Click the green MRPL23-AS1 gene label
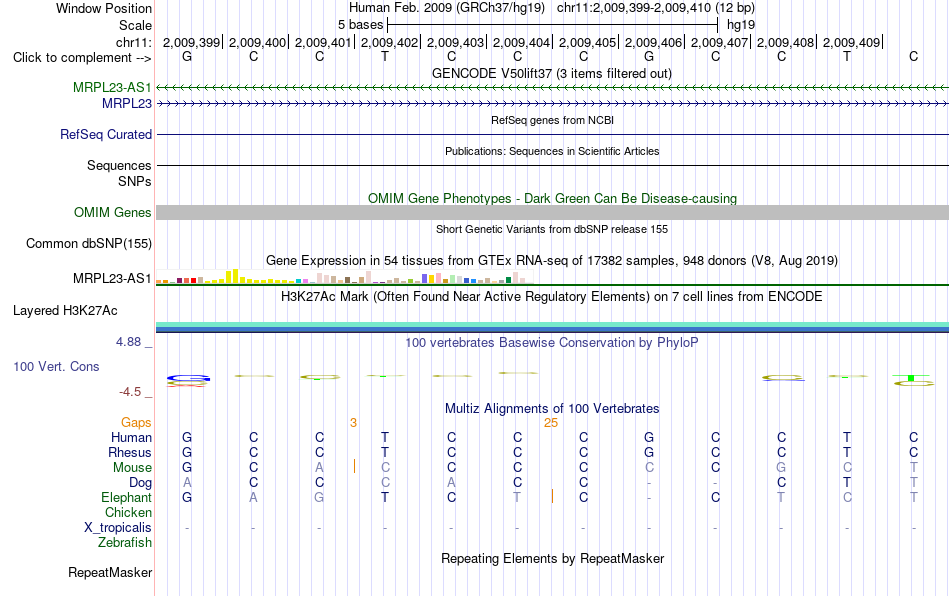 [112, 87]
